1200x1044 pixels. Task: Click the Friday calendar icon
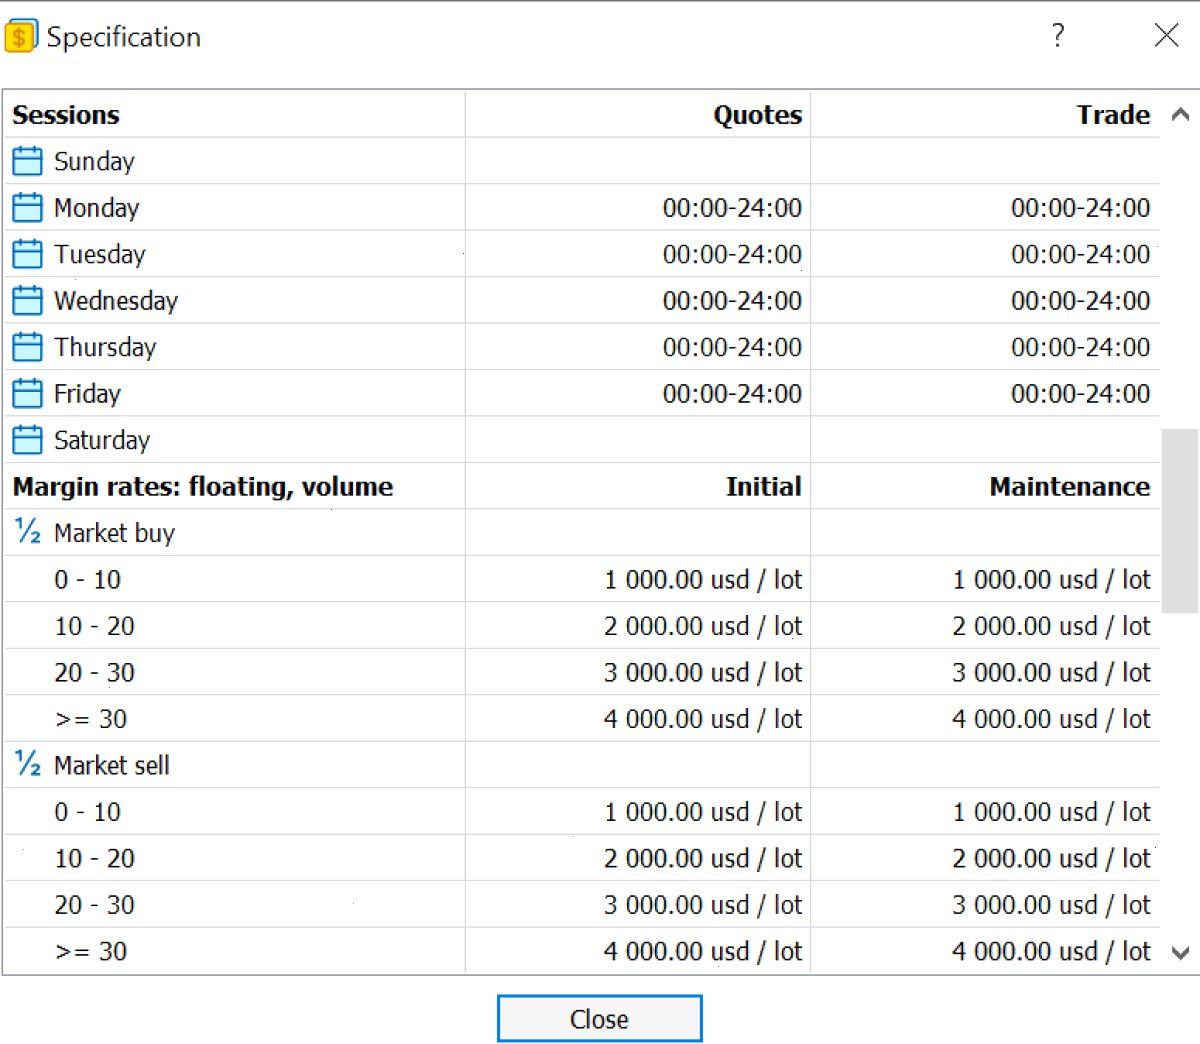(x=27, y=393)
